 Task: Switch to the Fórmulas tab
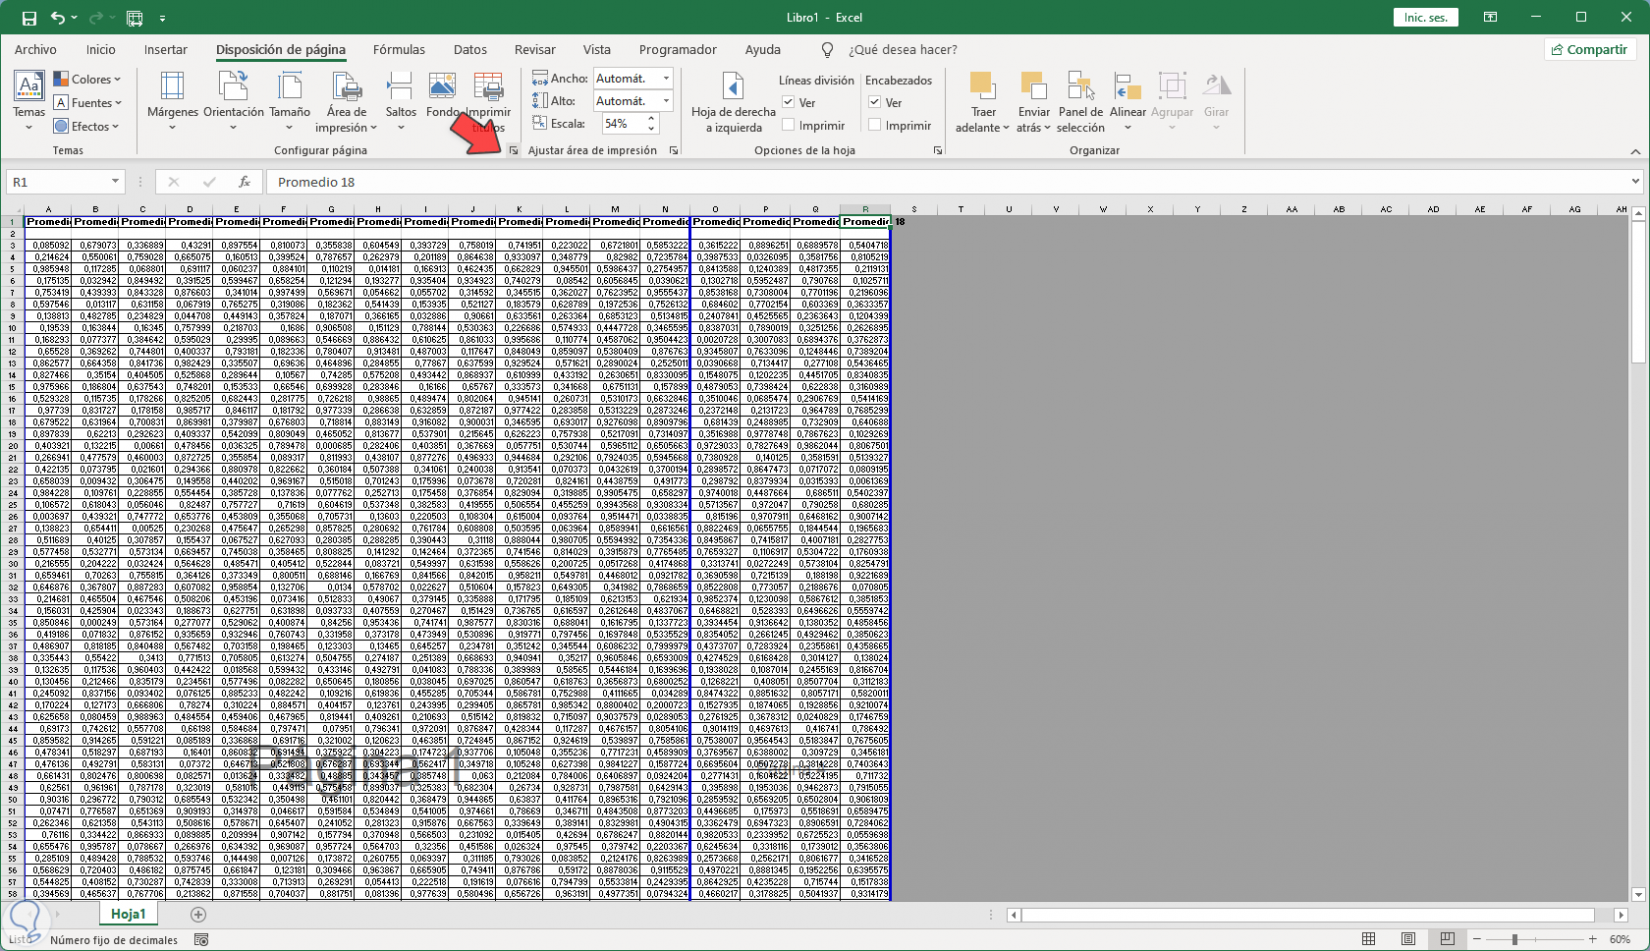pyautogui.click(x=399, y=50)
